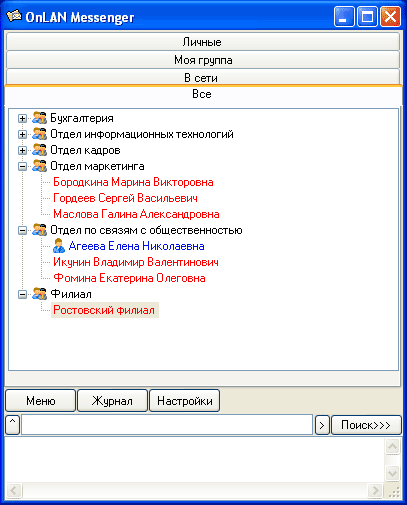Click the horizontal scroll right arrow
Viewport: 407px width, 505px height.
tap(375, 491)
